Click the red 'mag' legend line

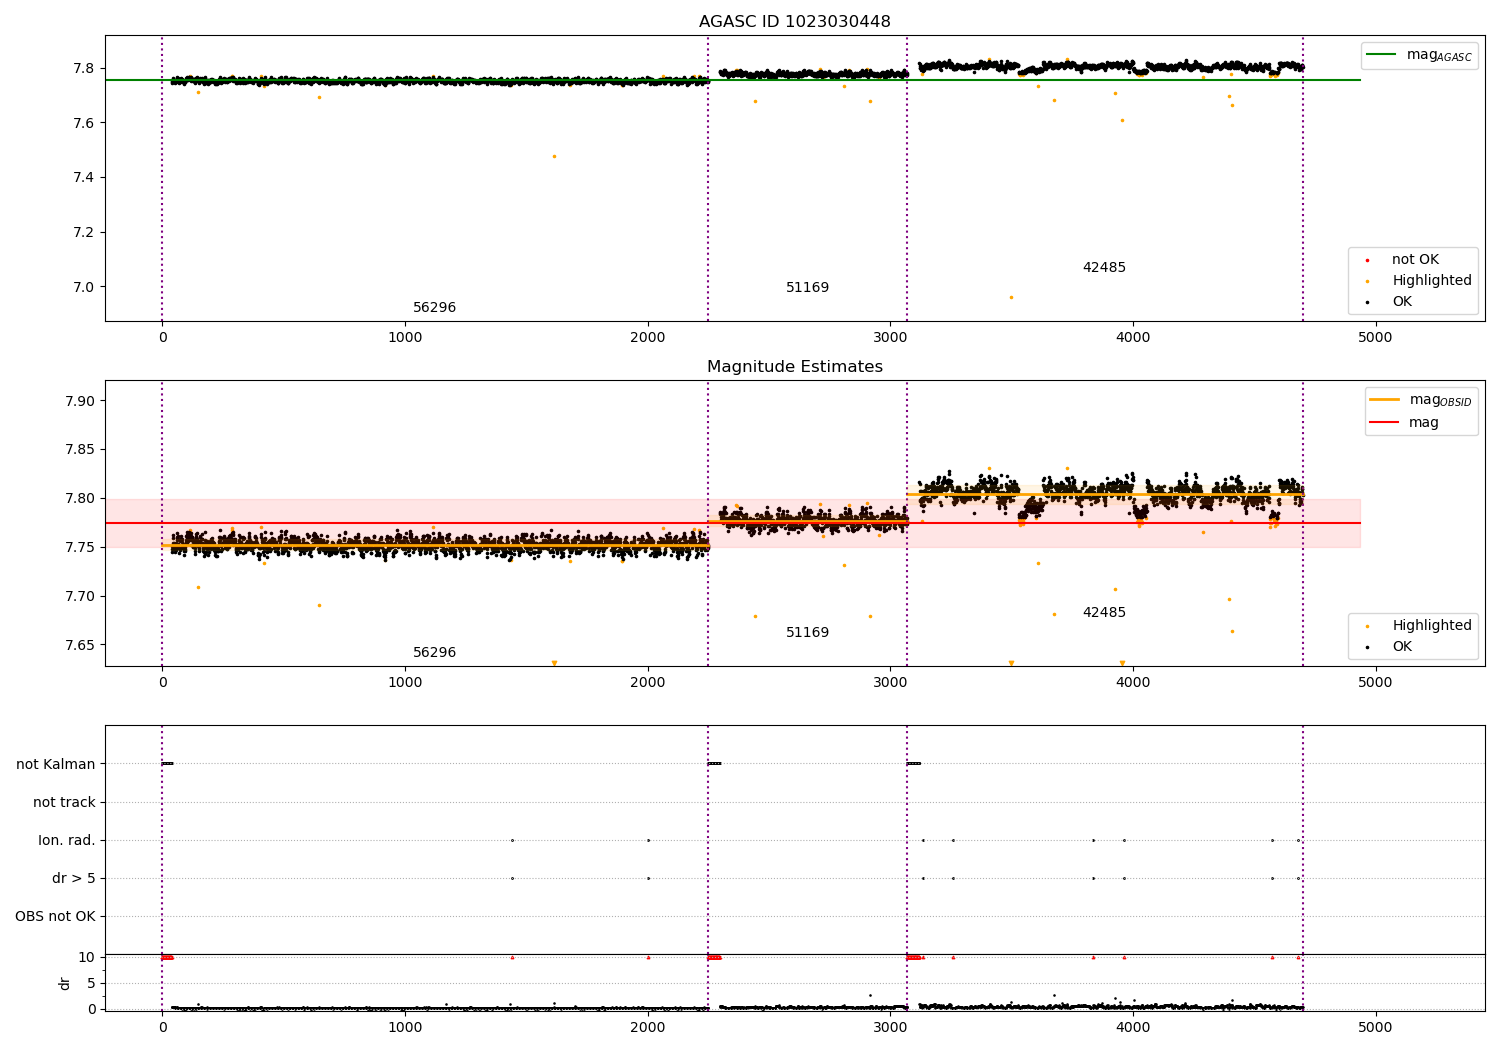pos(1384,423)
